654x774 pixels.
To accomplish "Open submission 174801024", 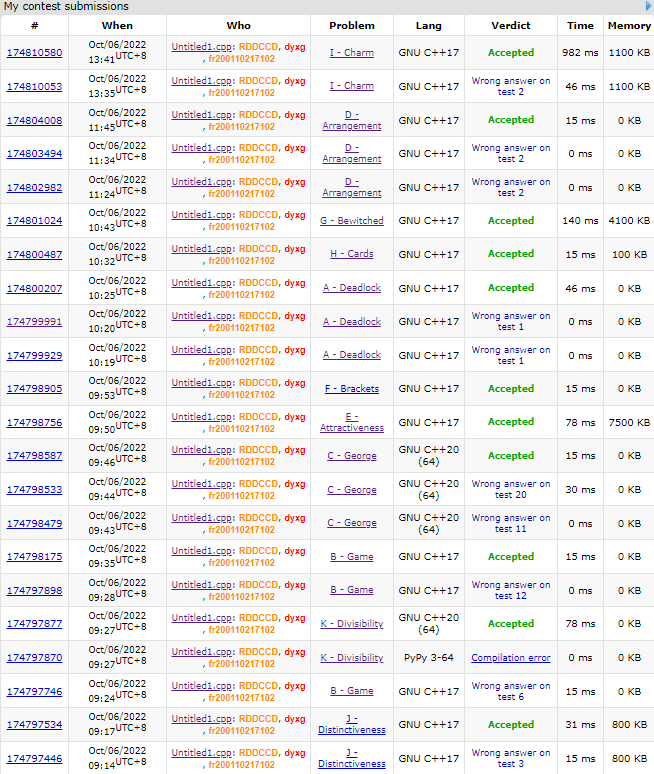I will [x=34, y=221].
